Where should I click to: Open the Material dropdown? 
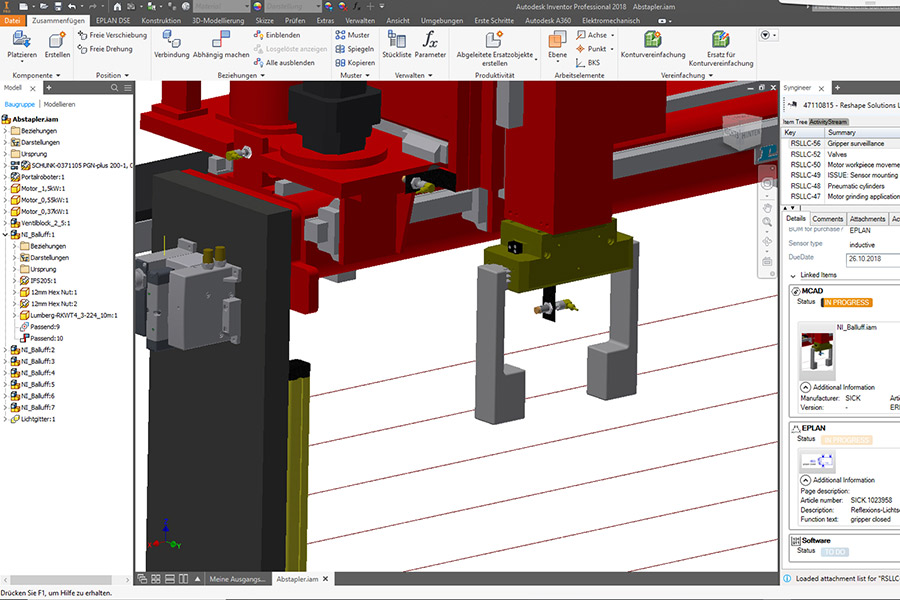click(222, 7)
